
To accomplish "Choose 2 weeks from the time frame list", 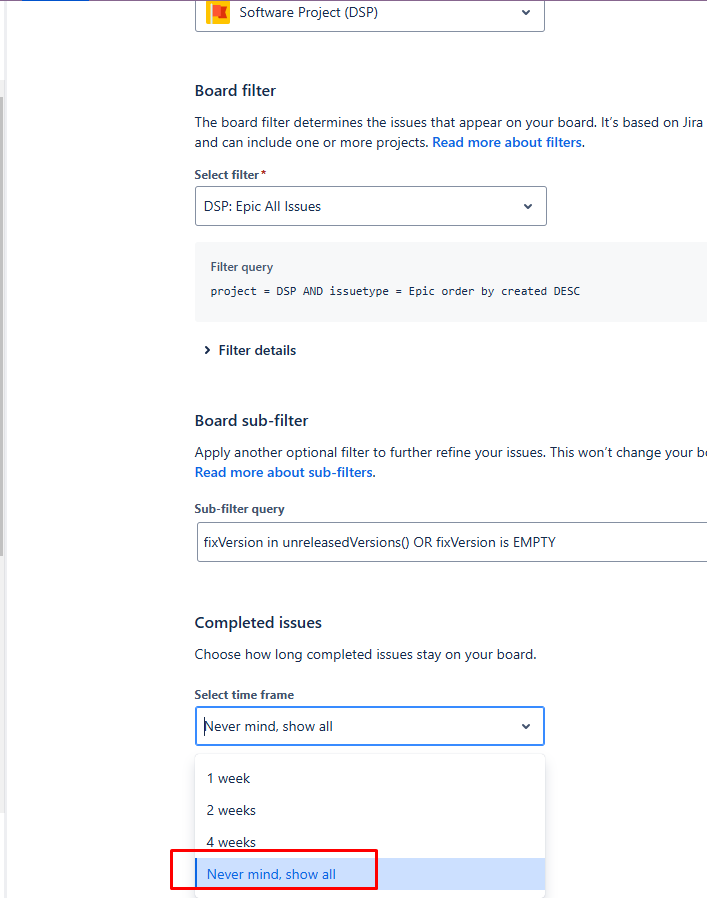I will click(x=231, y=810).
